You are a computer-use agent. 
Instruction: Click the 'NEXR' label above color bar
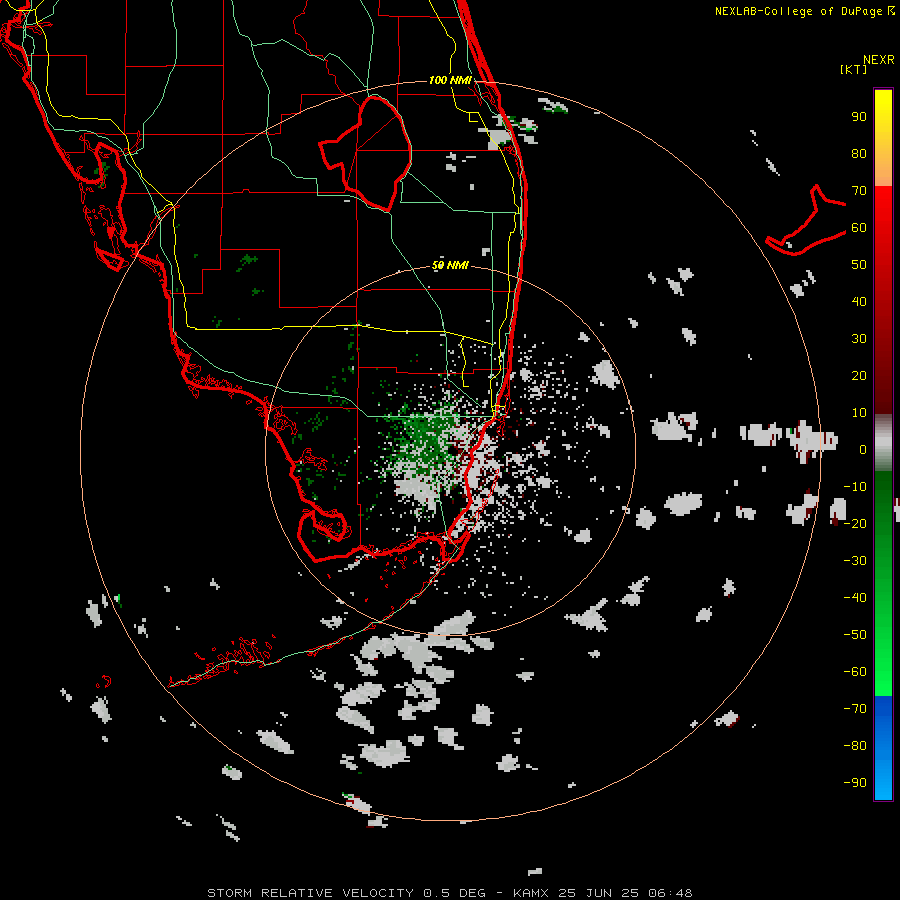879,60
